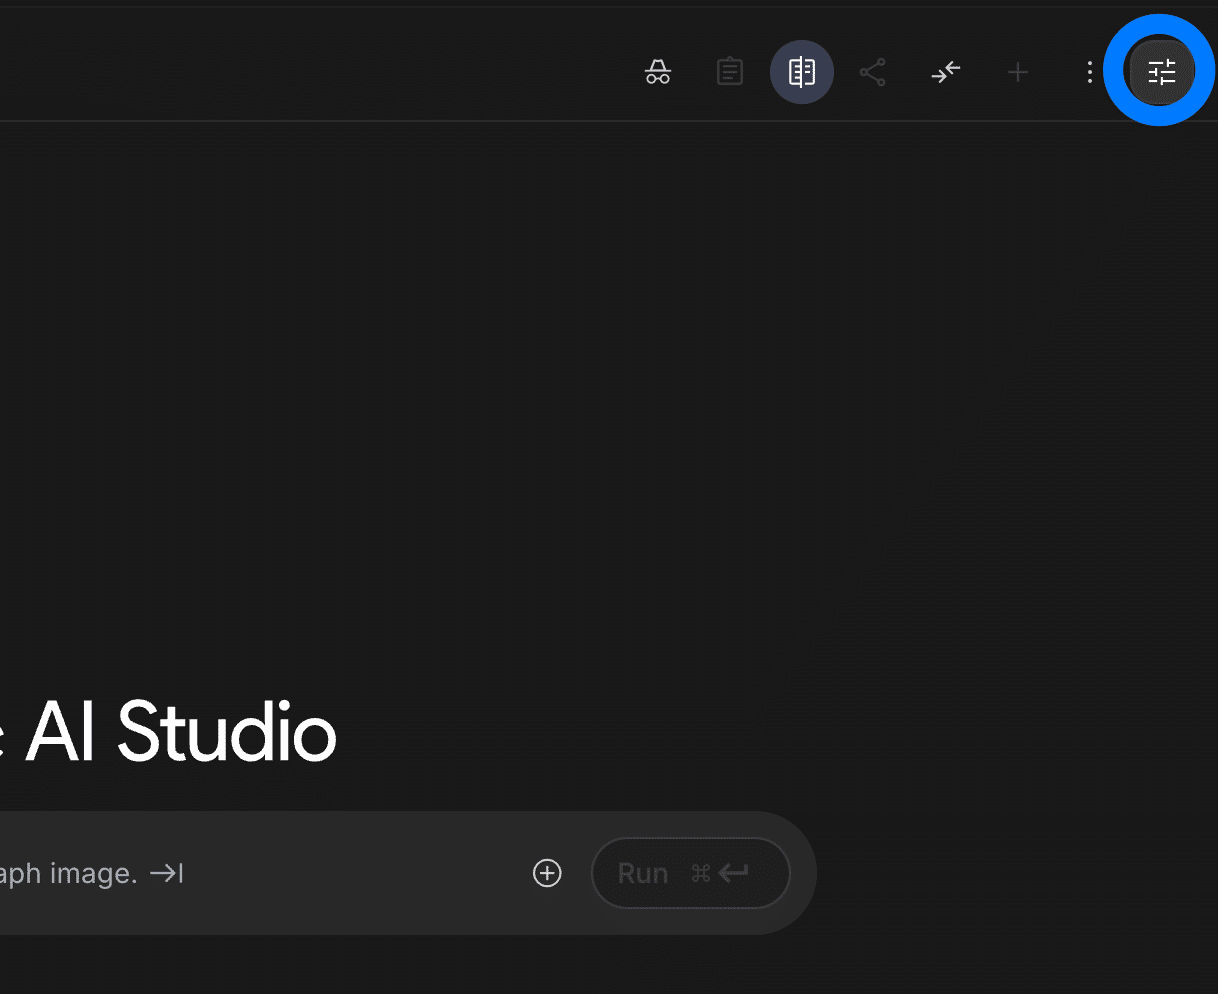
Task: Click the AI Studio heading text
Action: tap(180, 732)
